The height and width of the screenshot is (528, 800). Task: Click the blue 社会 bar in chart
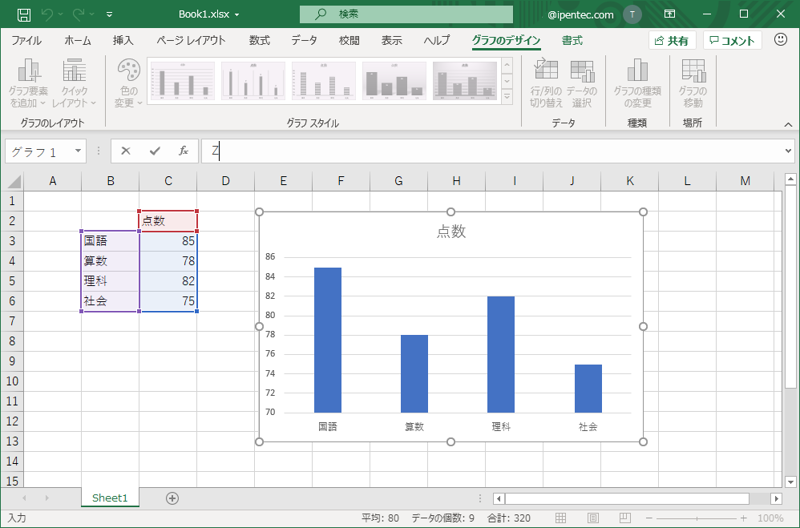tap(588, 388)
